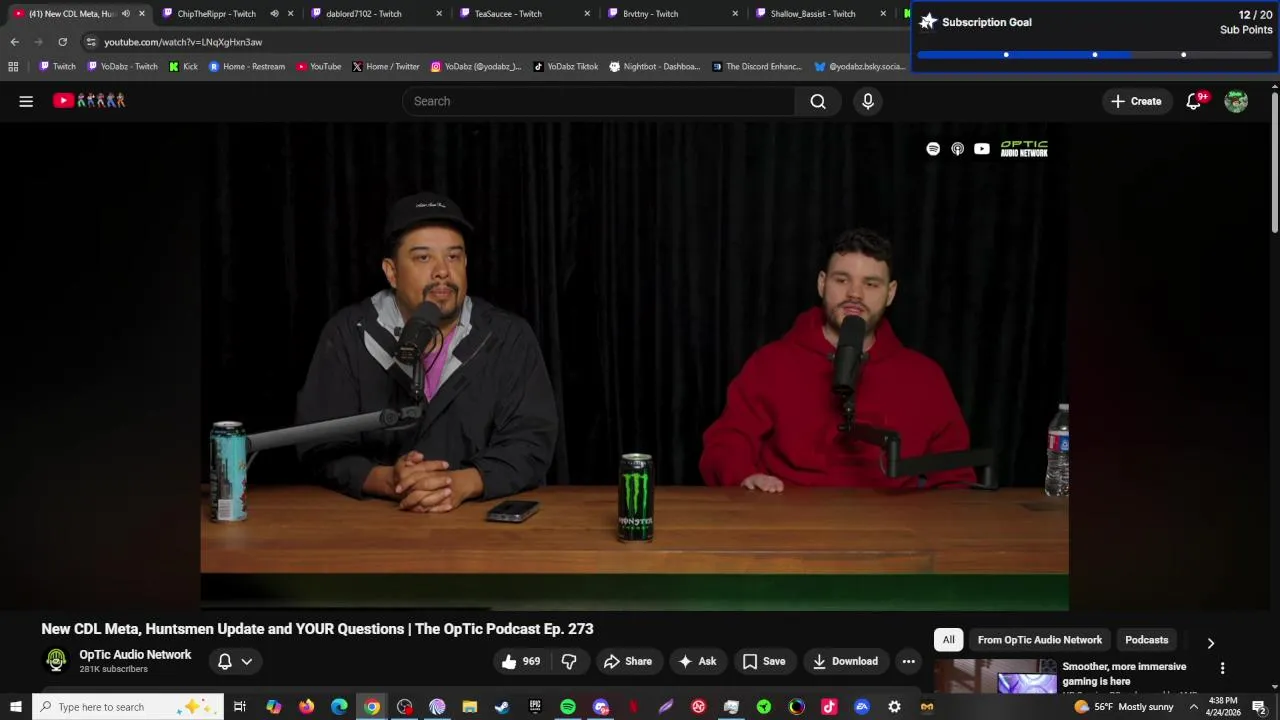Go back in Chrome
This screenshot has width=1280, height=720.
pyautogui.click(x=14, y=42)
